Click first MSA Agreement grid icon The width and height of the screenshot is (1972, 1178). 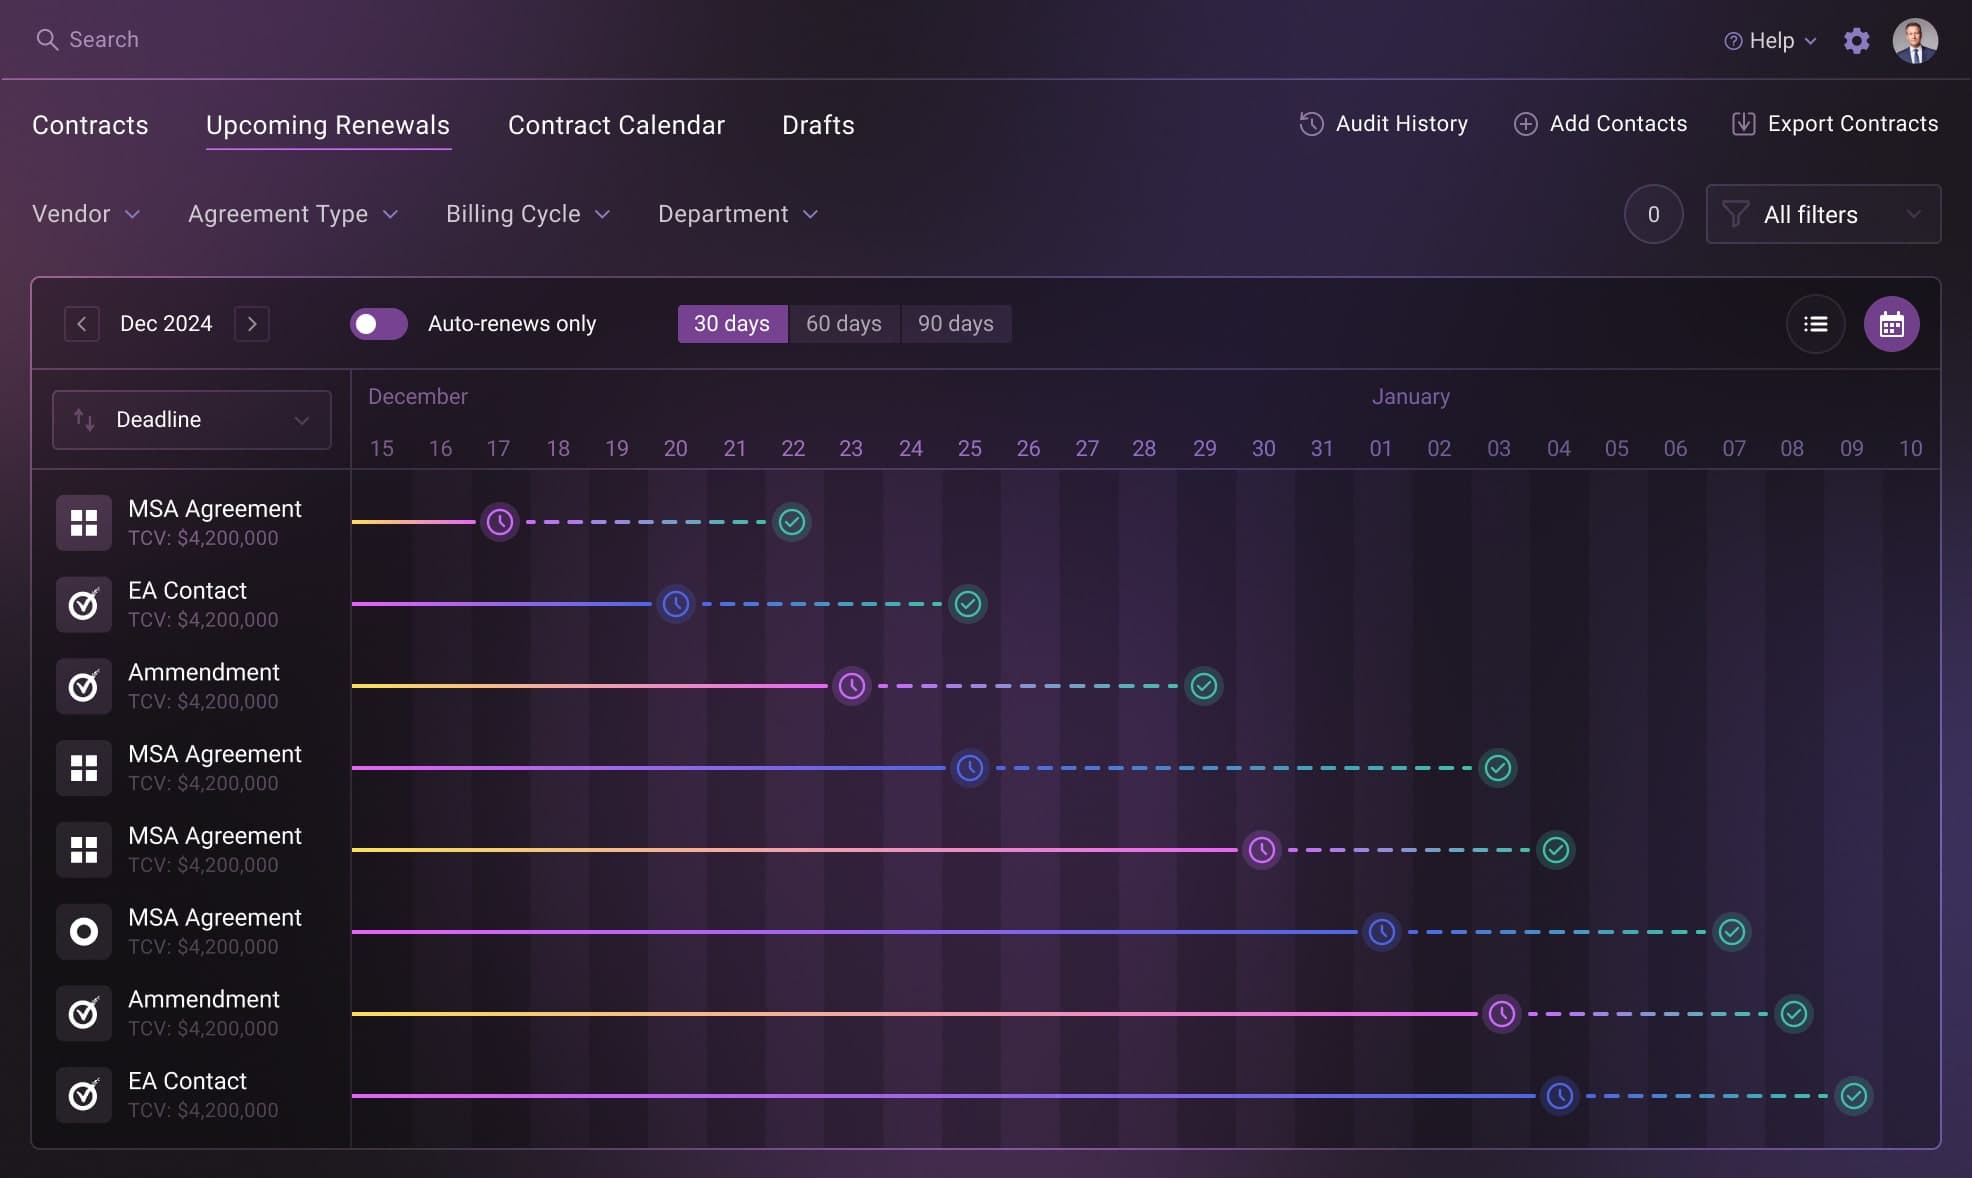84,523
